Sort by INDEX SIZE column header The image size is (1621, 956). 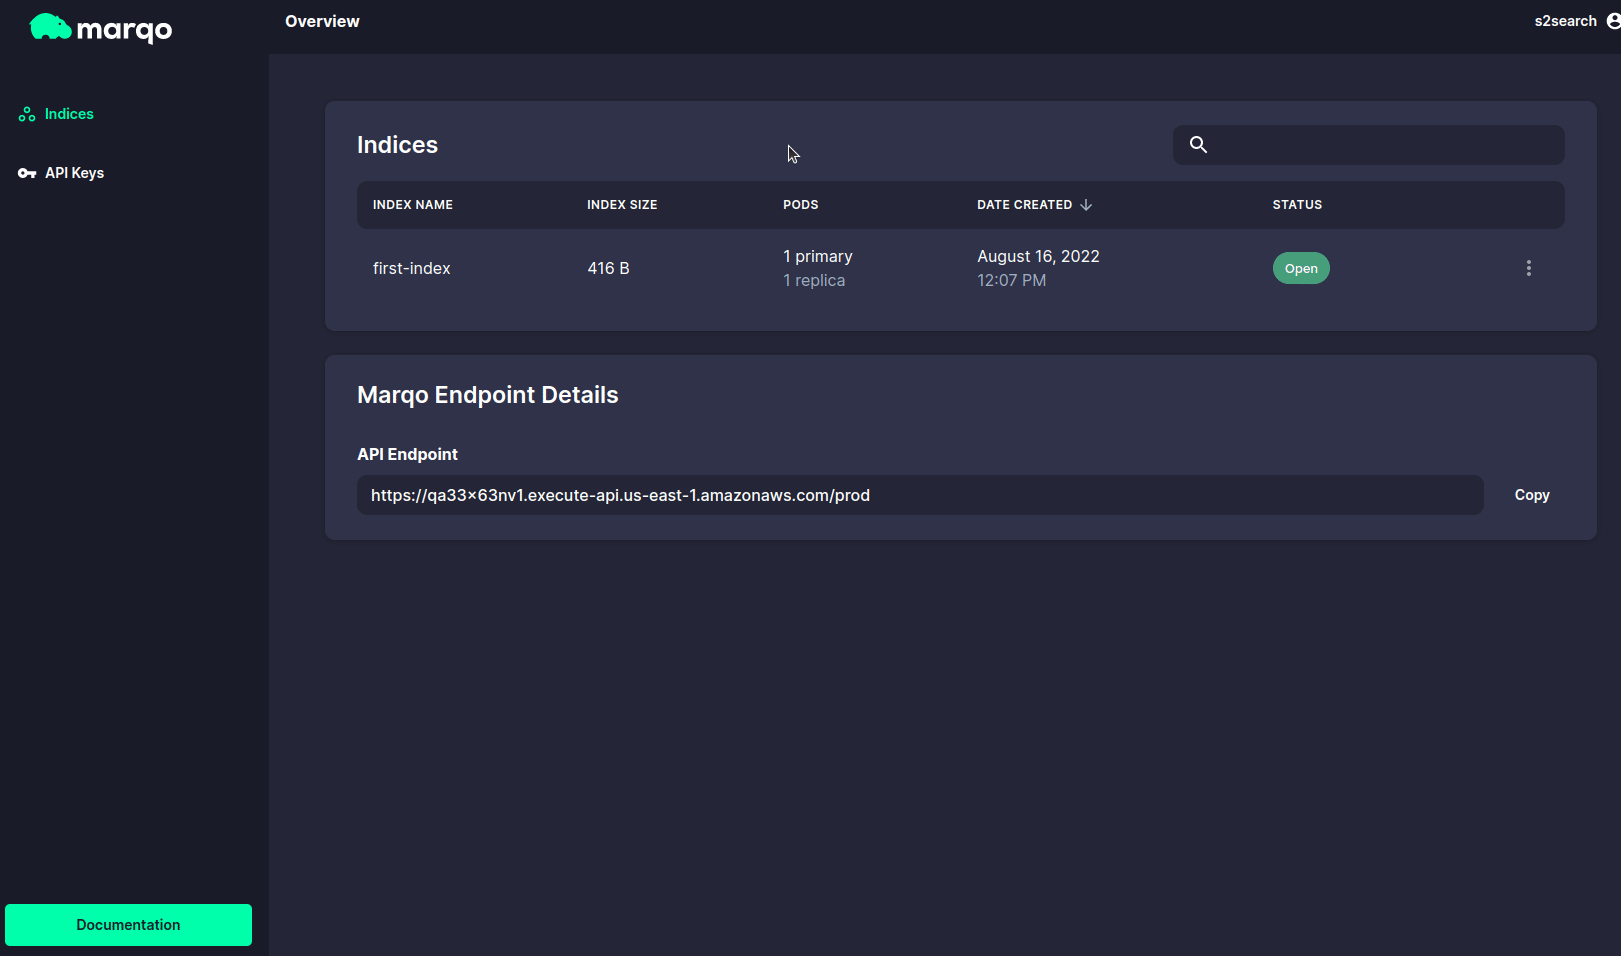coord(622,205)
